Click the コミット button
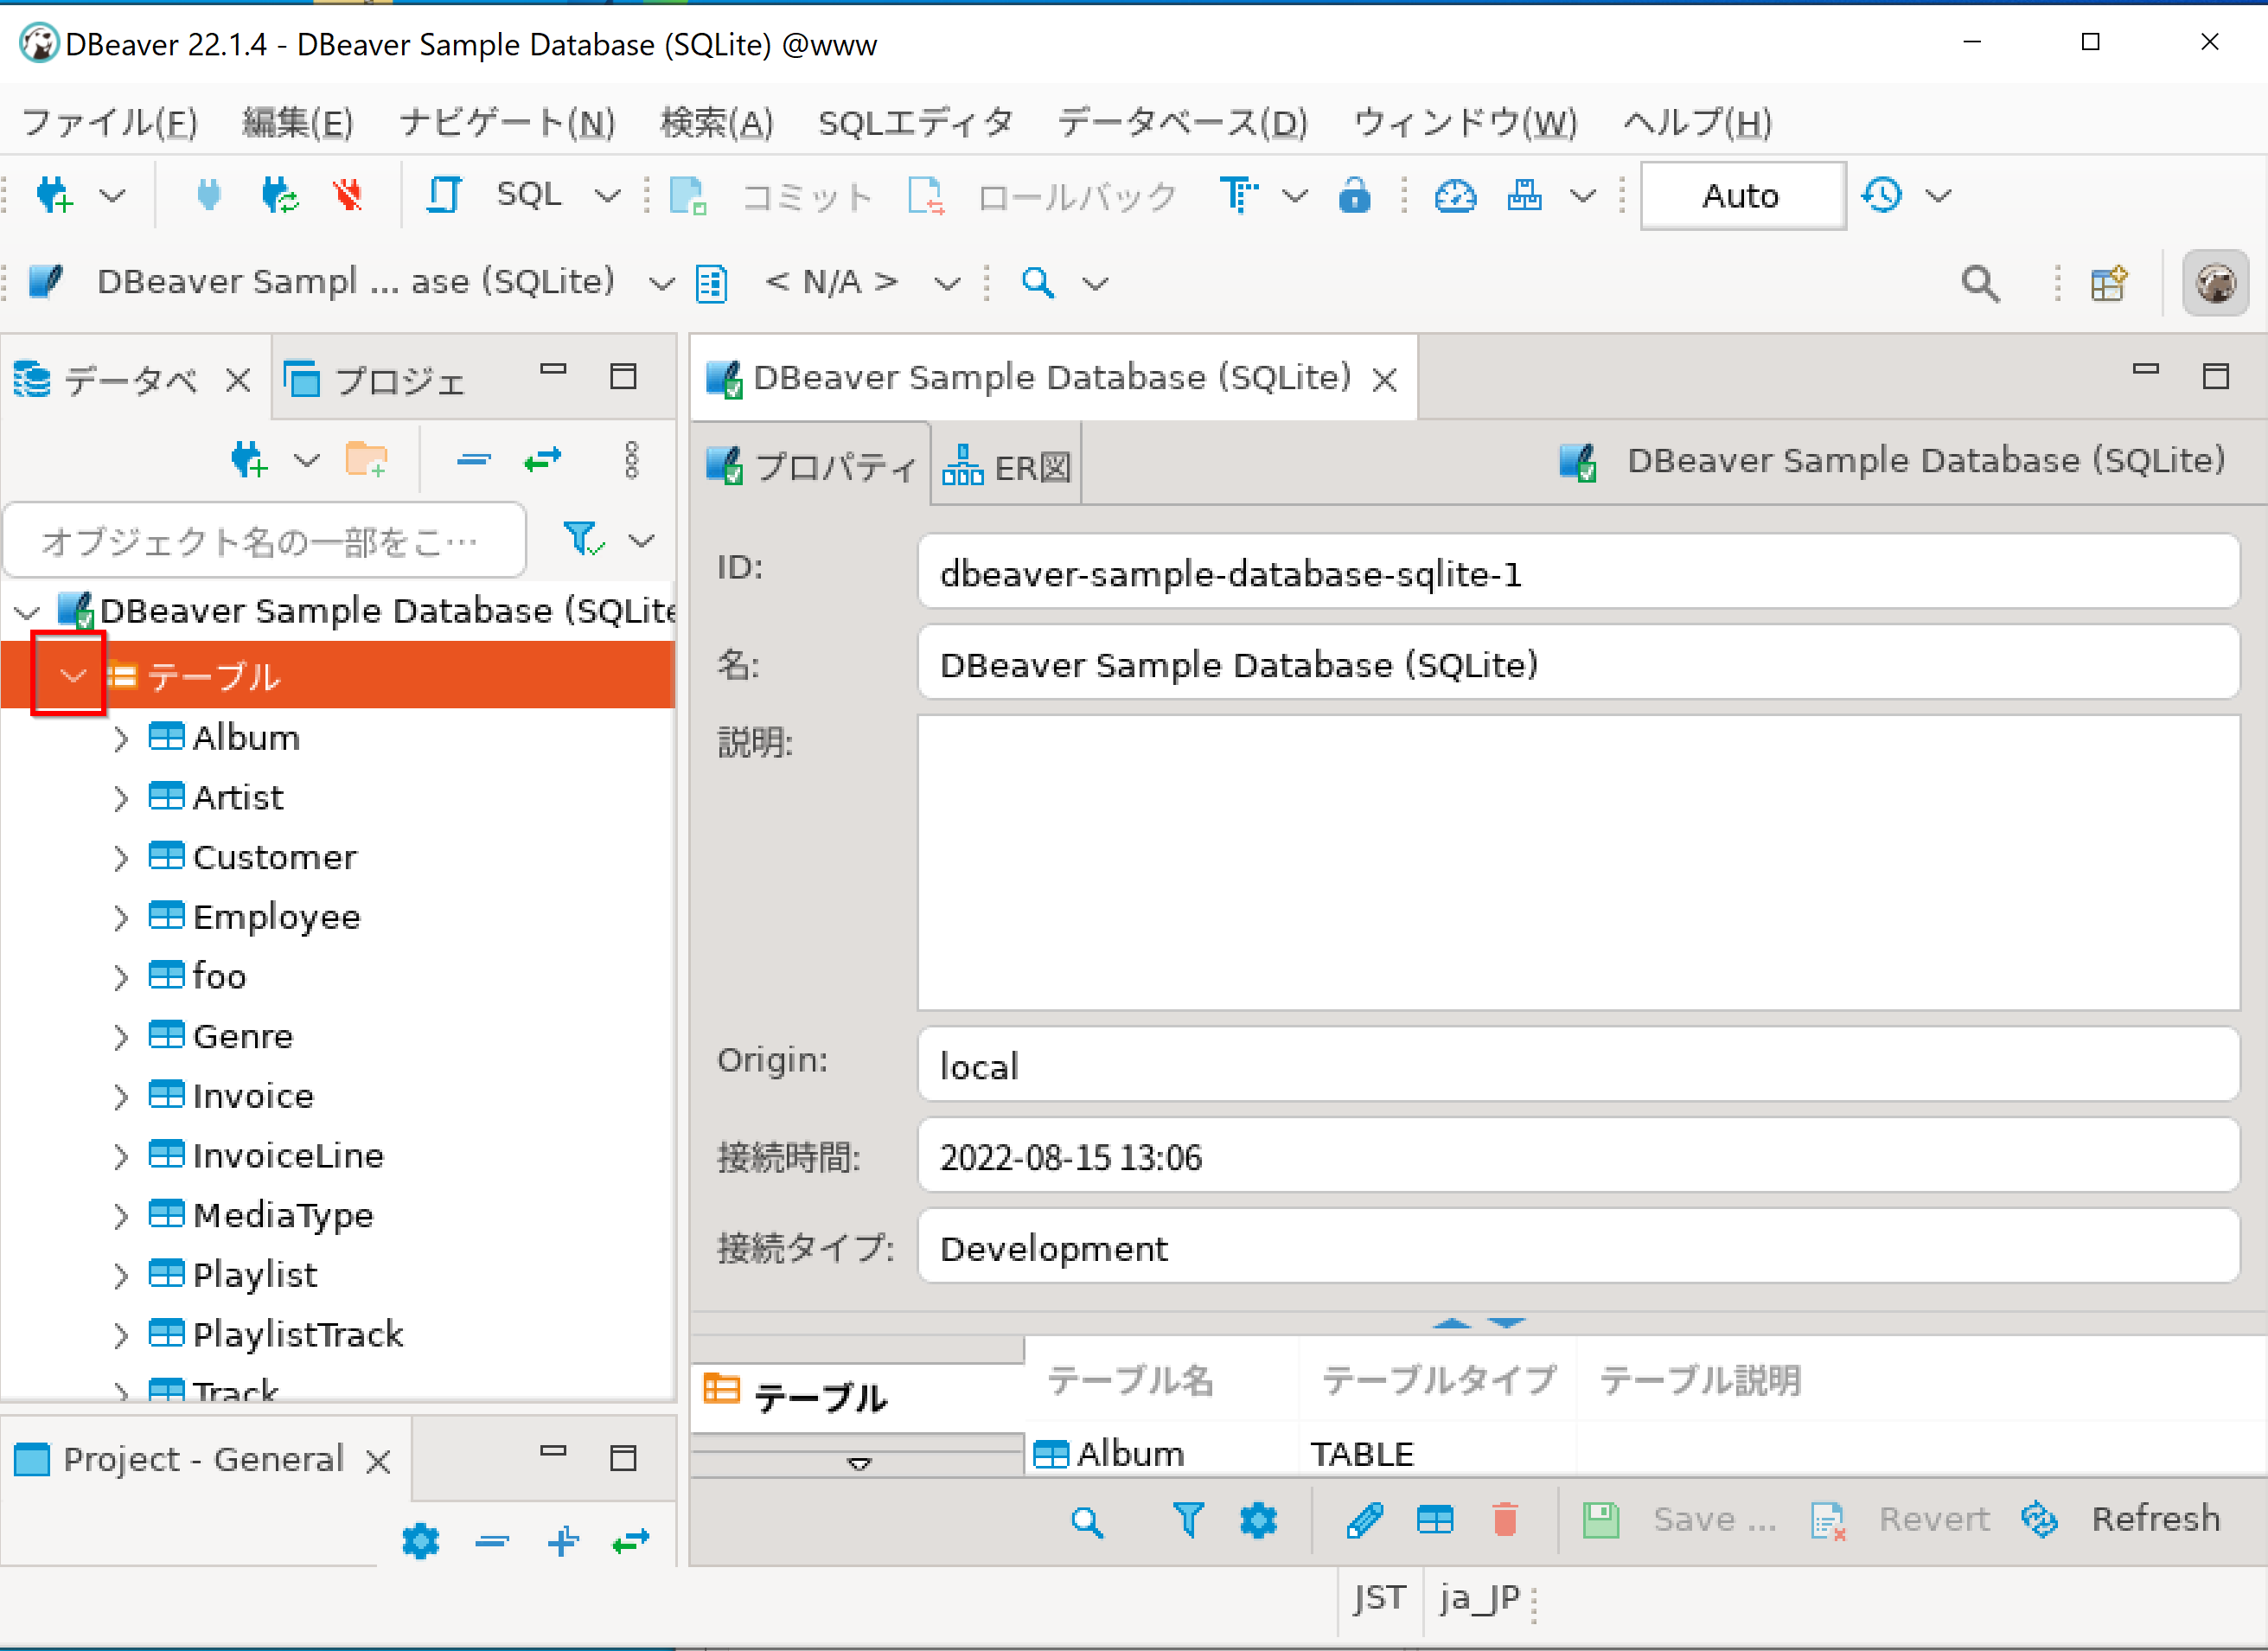The width and height of the screenshot is (2268, 1651). 771,196
